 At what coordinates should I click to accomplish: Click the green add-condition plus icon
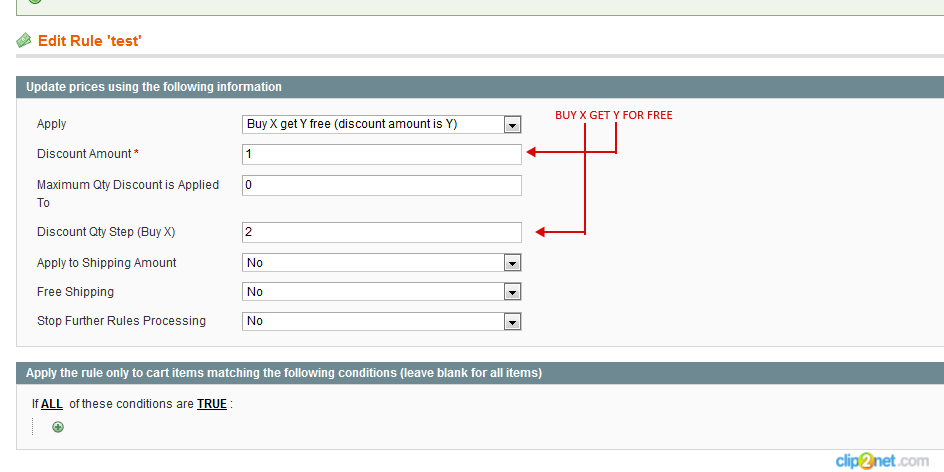coord(58,427)
